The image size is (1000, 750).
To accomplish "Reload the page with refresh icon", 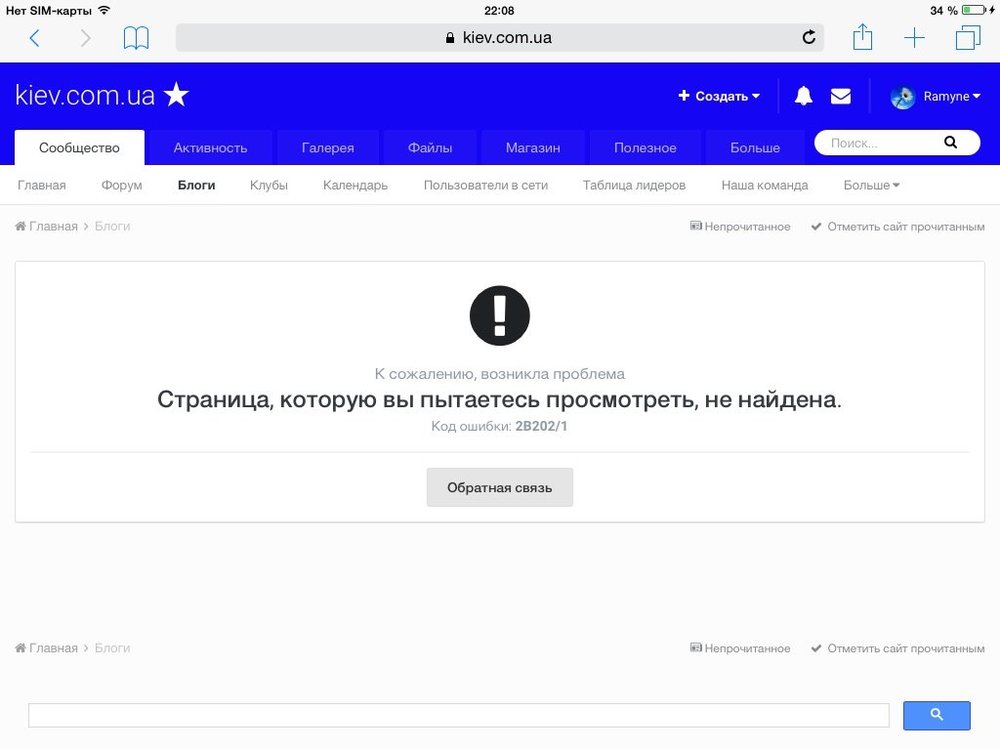I will pos(809,38).
